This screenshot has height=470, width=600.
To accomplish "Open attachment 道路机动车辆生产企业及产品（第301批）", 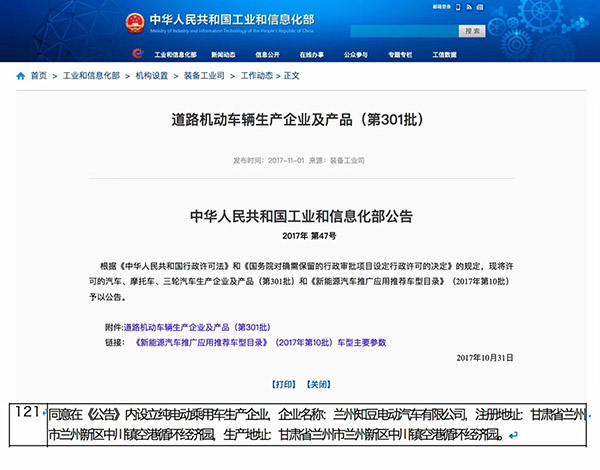I will pyautogui.click(x=197, y=327).
